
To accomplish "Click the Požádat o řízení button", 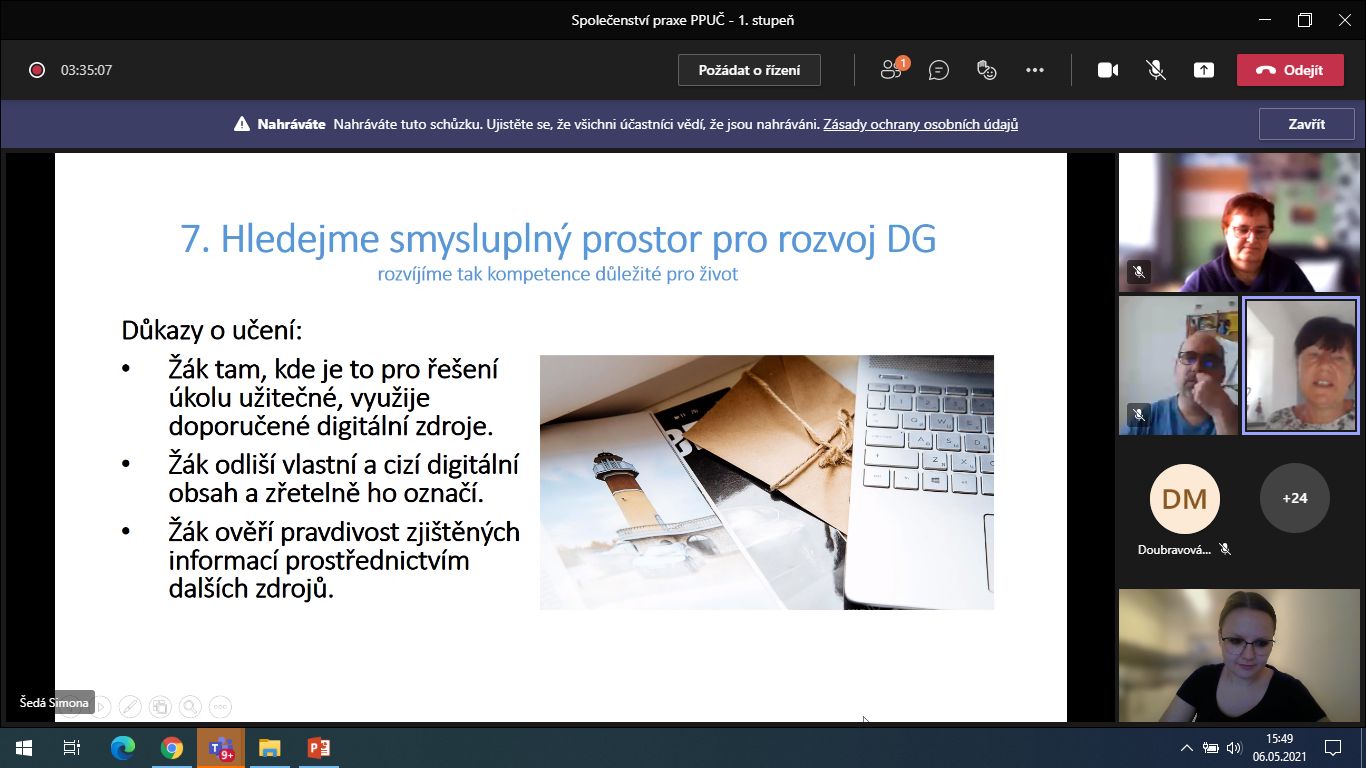I will click(x=749, y=70).
